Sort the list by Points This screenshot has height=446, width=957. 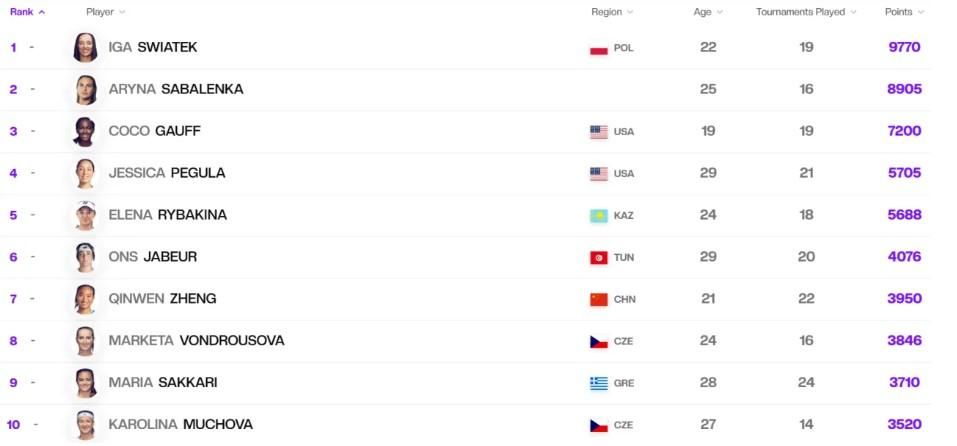(x=905, y=12)
